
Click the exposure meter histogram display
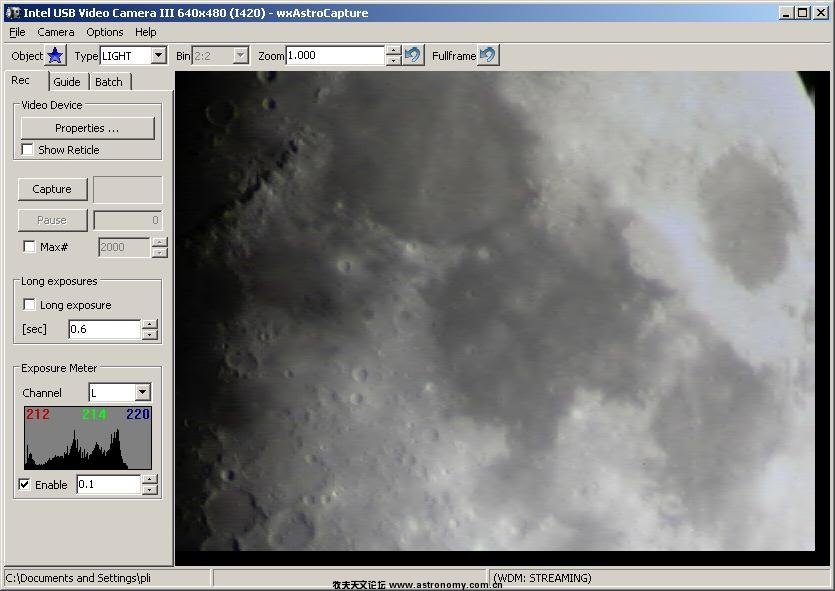pos(87,438)
